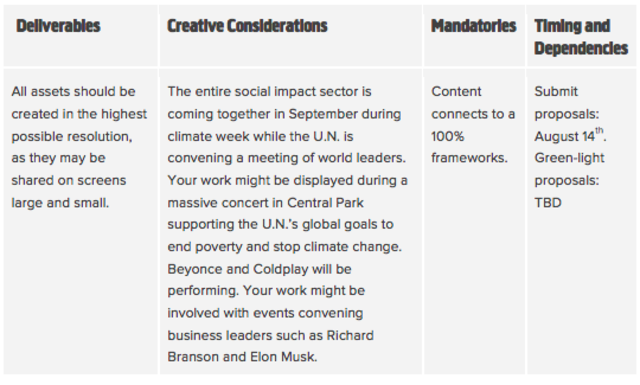
Task: Select the 'TBD' text
Action: pos(548,203)
